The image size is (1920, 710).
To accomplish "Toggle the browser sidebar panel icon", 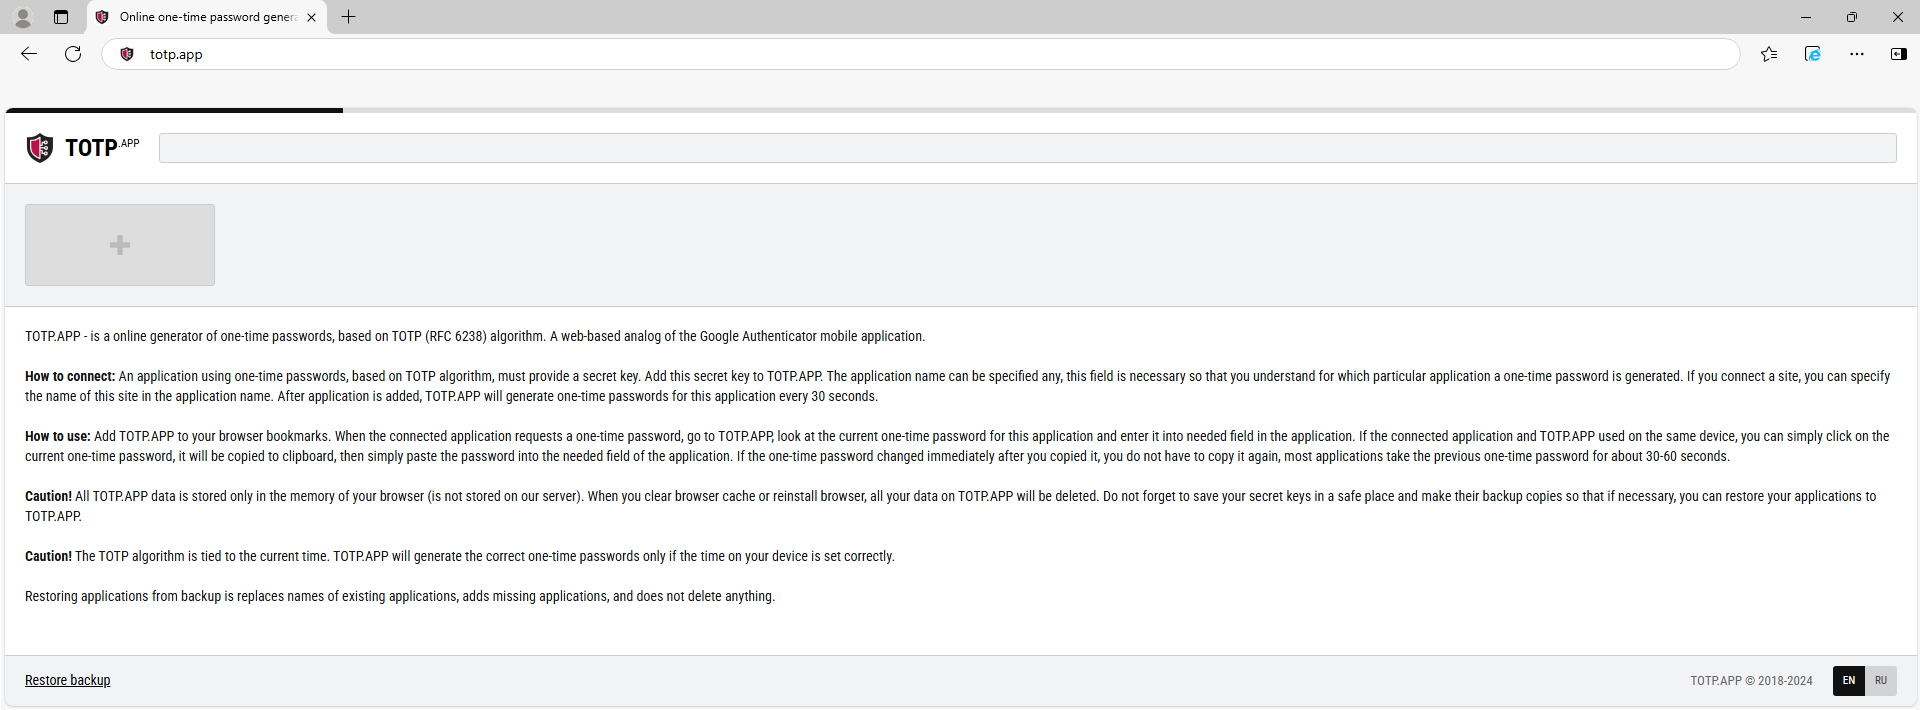I will point(1898,54).
